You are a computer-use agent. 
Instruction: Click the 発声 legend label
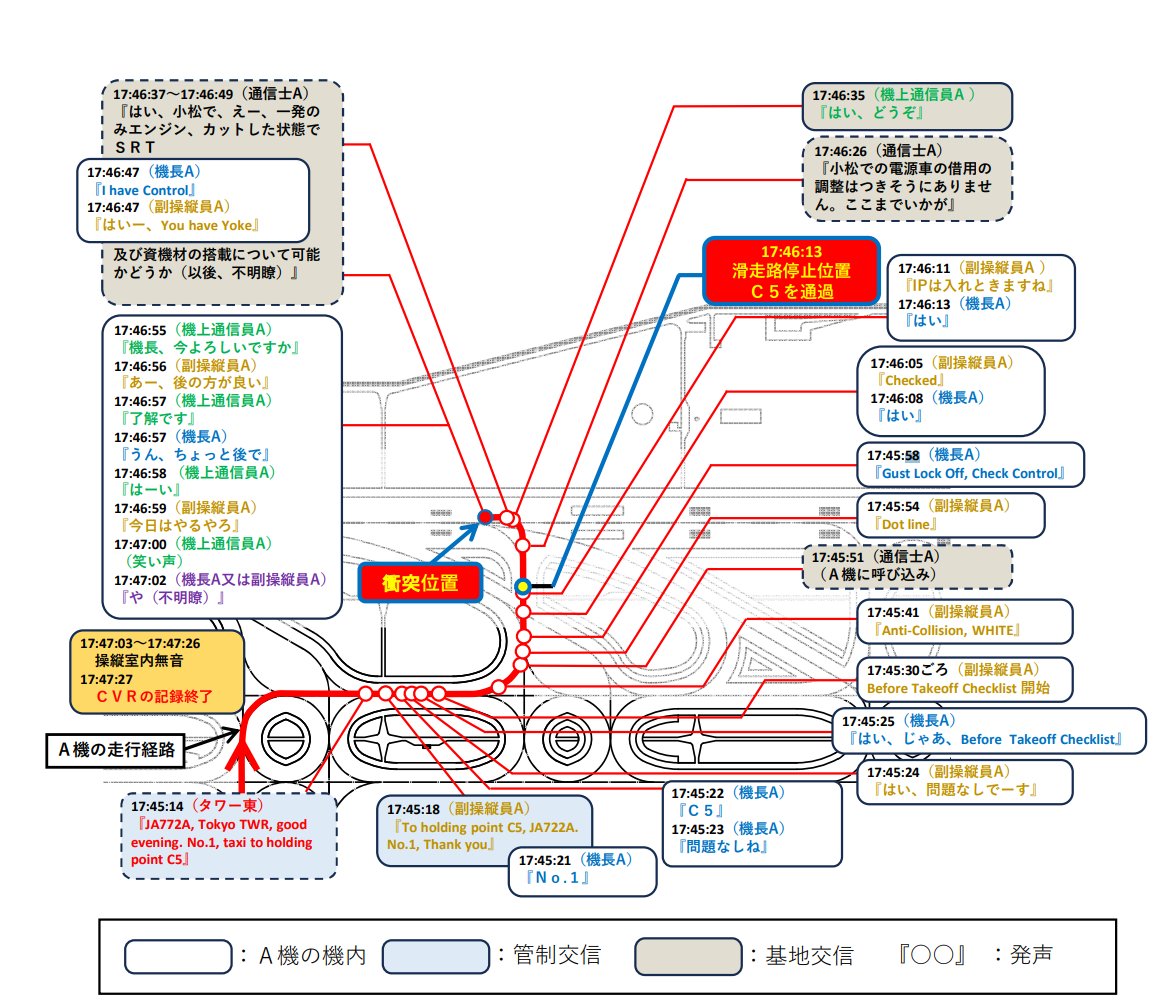click(x=1031, y=955)
